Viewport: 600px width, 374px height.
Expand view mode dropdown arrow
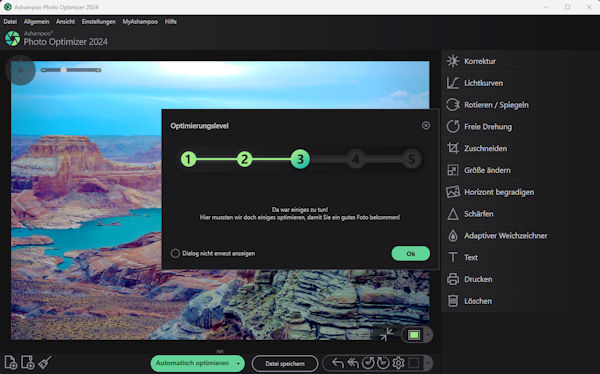[x=428, y=335]
